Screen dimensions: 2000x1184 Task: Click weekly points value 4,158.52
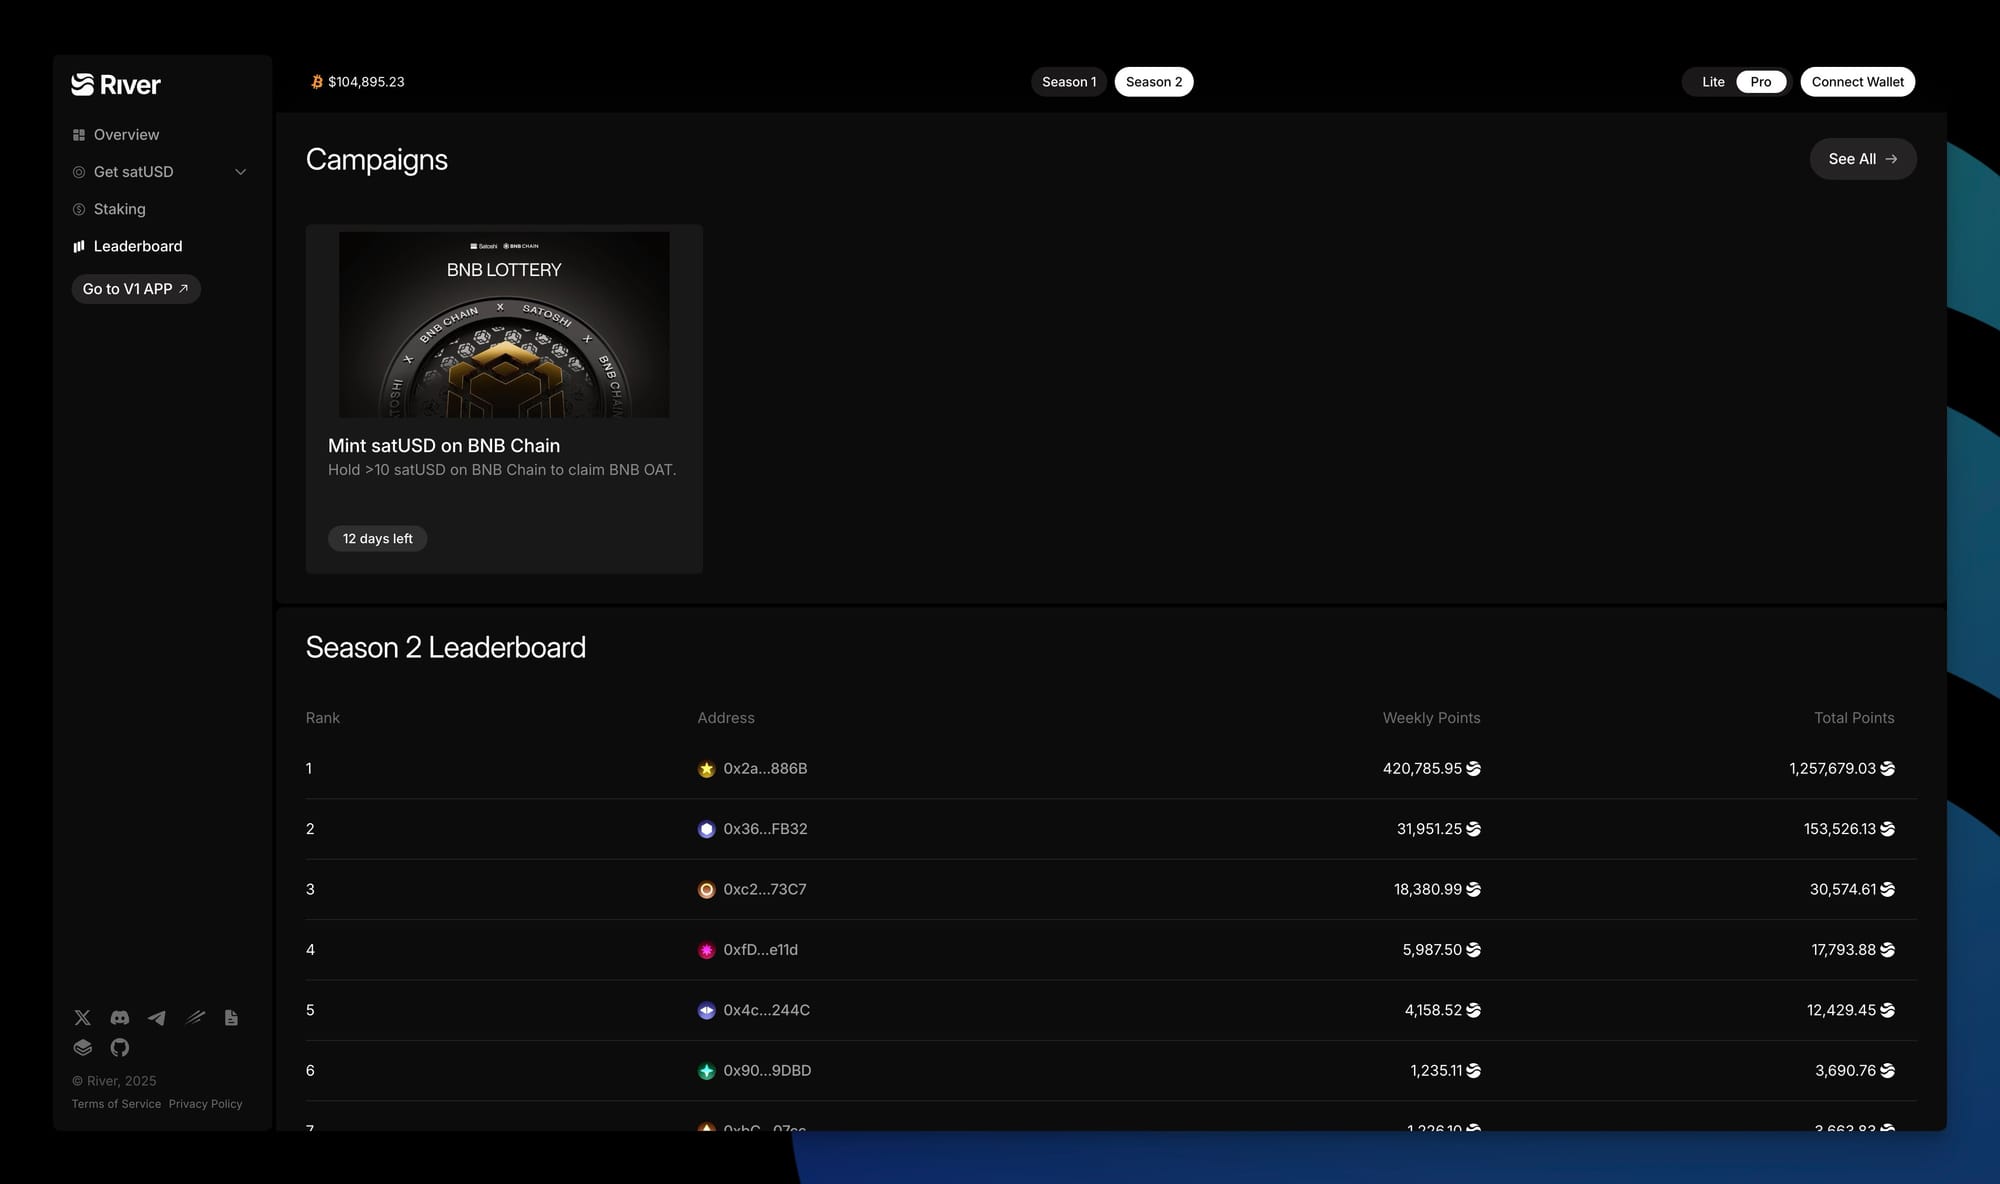click(1433, 1011)
